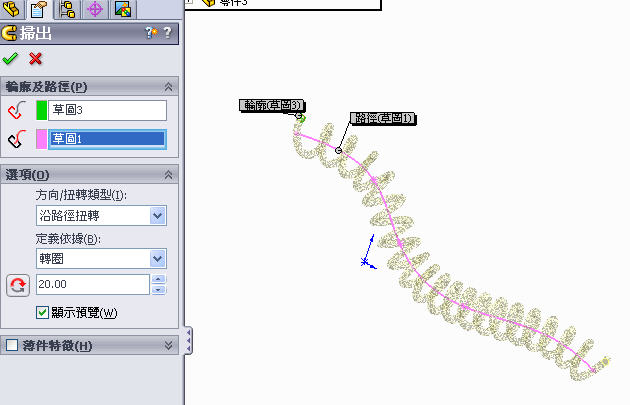Click the What's This help icon
This screenshot has height=405, width=630.
(151, 32)
